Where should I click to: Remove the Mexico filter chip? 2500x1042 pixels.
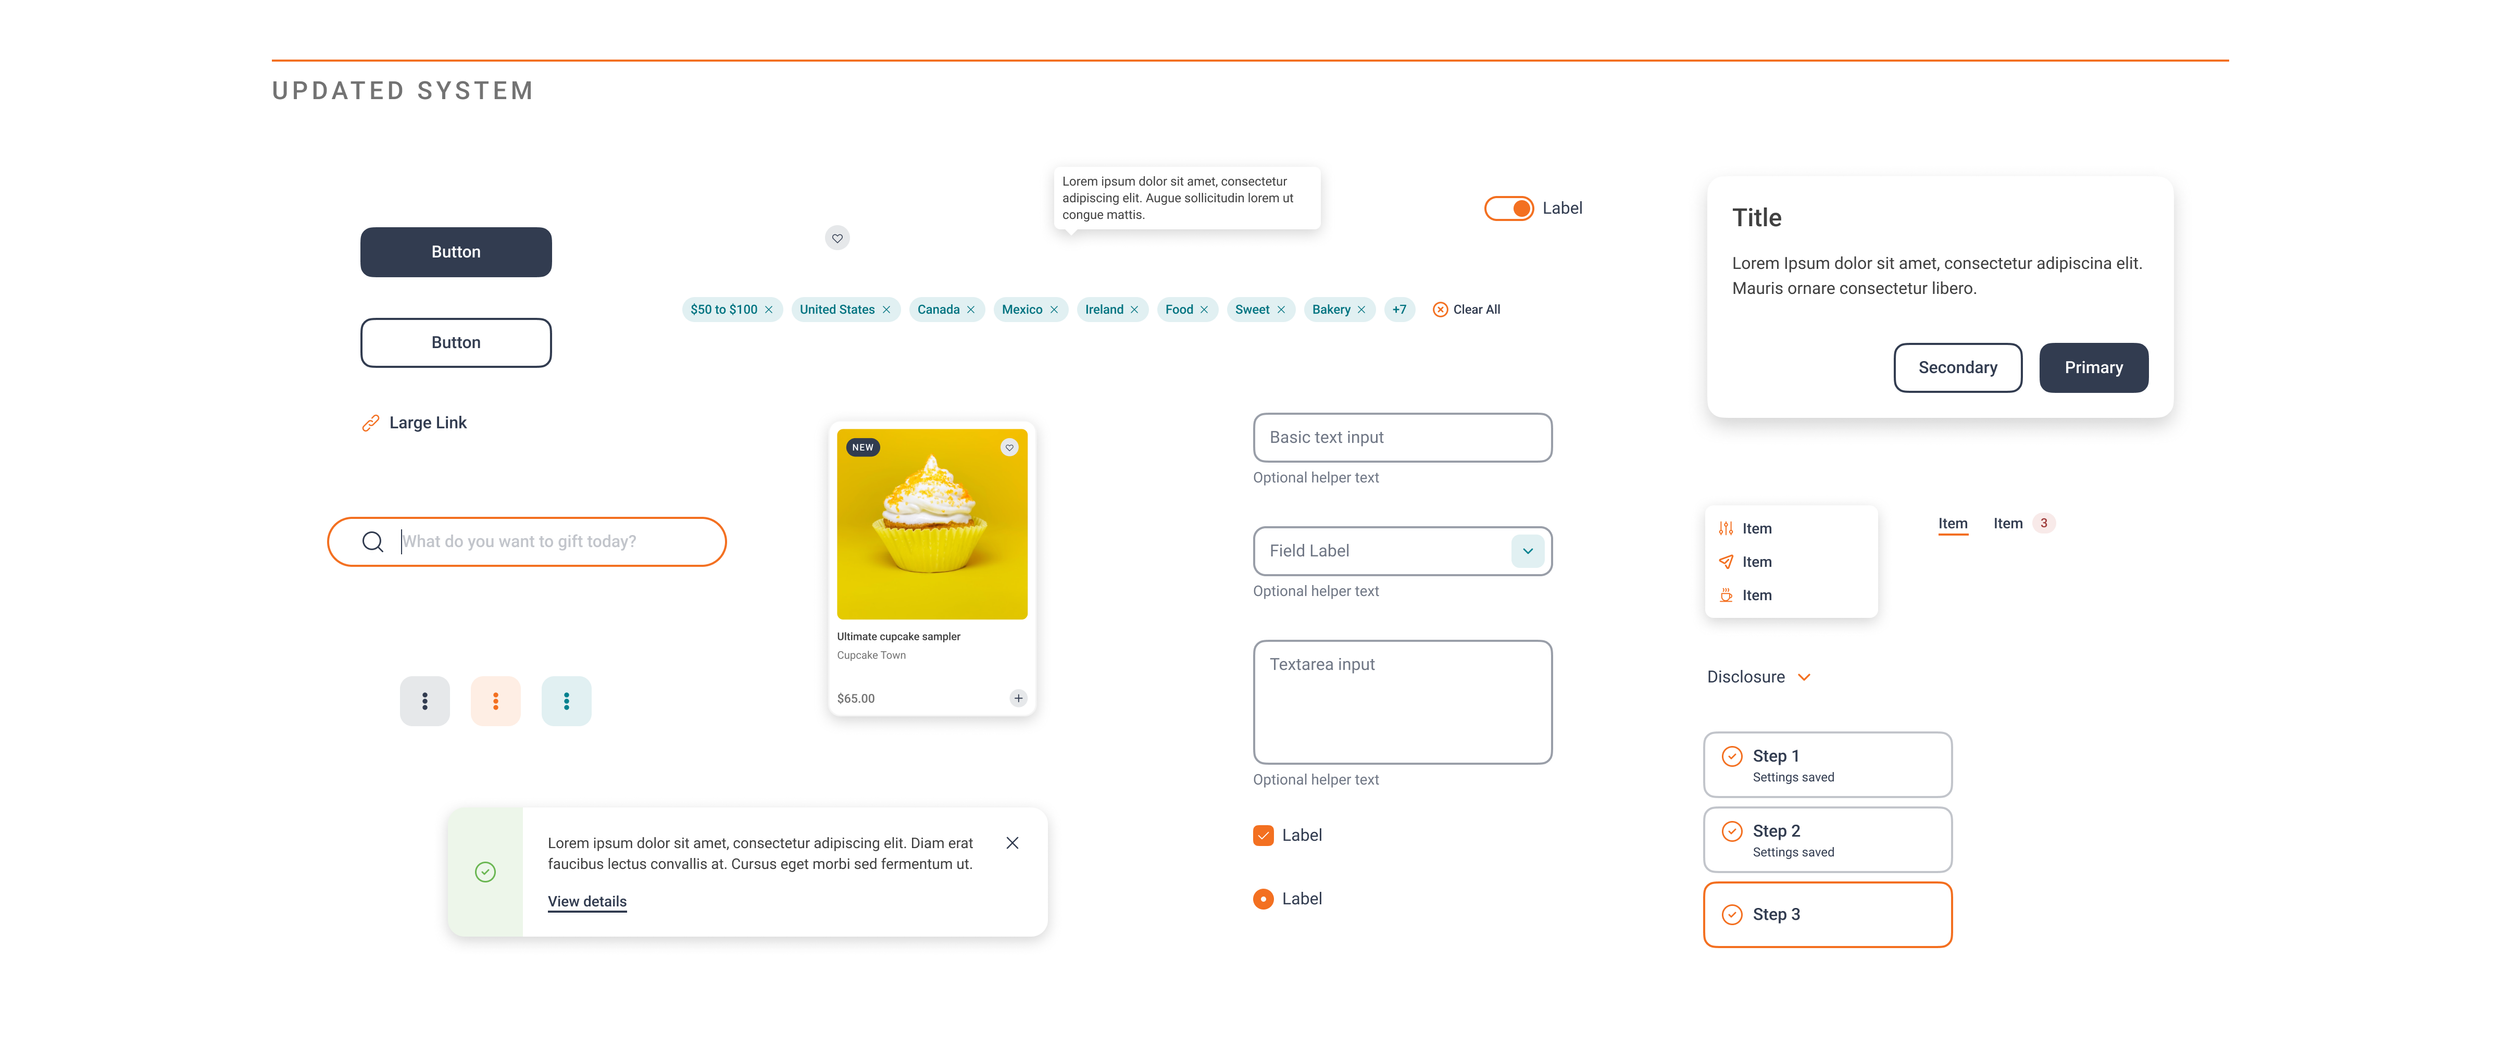[x=1054, y=310]
